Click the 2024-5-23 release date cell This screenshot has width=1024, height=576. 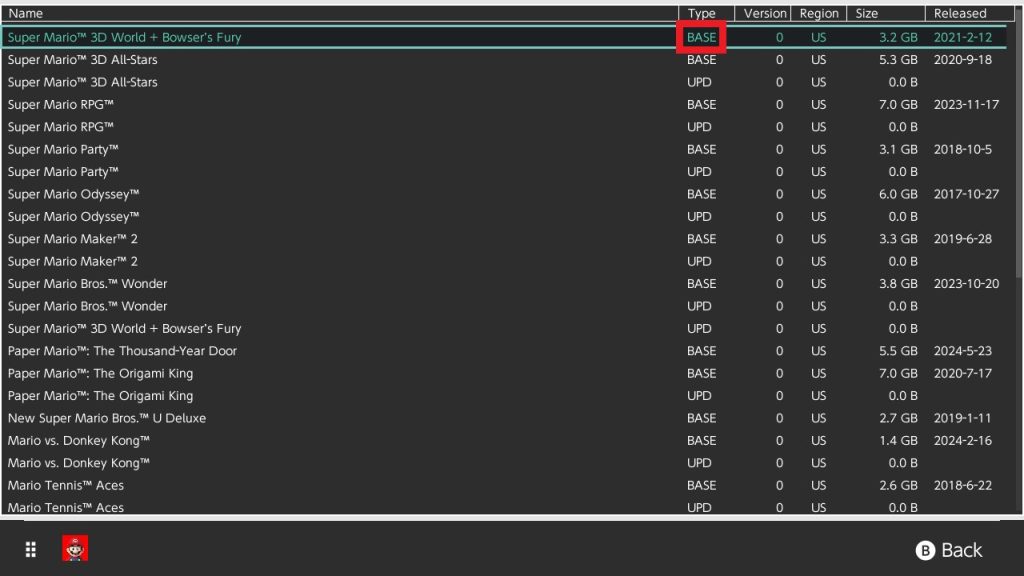tap(963, 351)
